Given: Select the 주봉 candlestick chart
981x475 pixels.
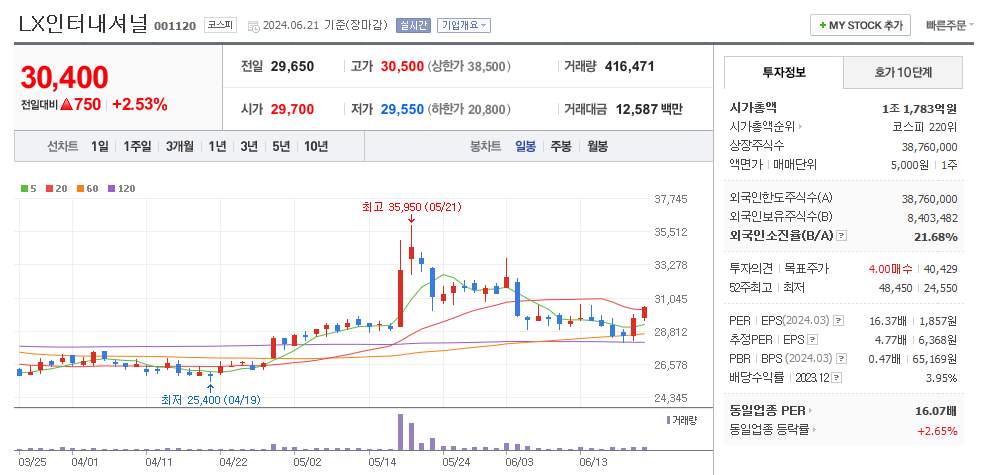Looking at the screenshot, I should point(561,147).
